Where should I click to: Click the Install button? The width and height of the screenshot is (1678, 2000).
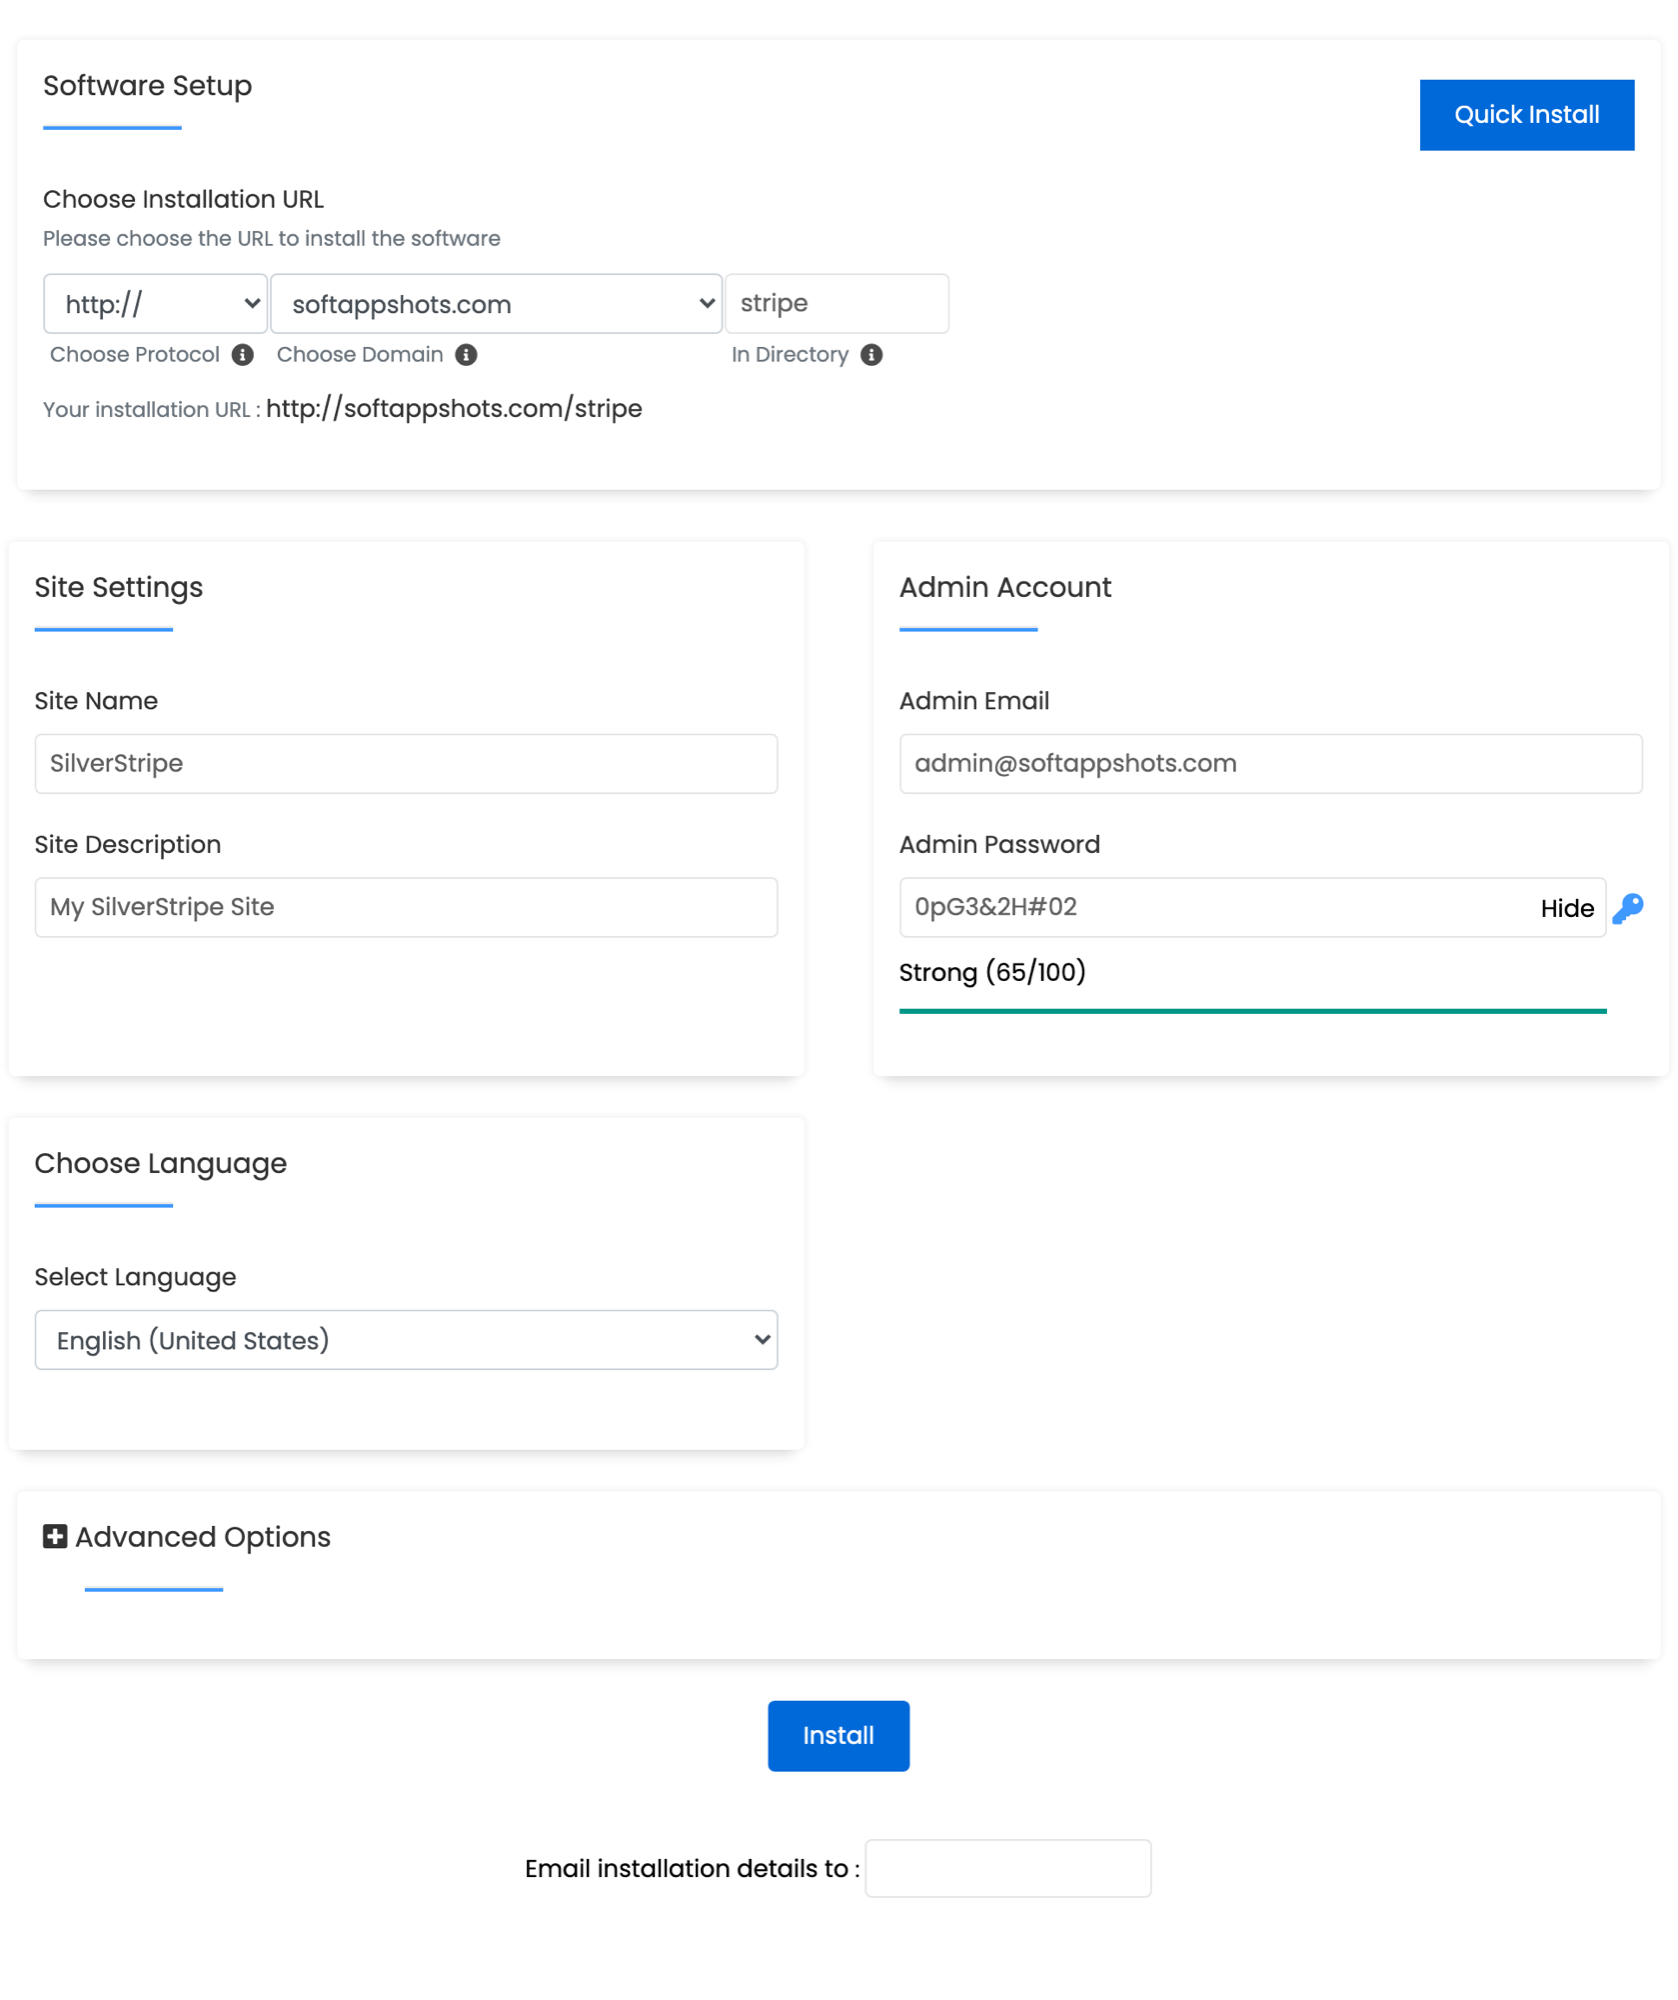pyautogui.click(x=838, y=1736)
